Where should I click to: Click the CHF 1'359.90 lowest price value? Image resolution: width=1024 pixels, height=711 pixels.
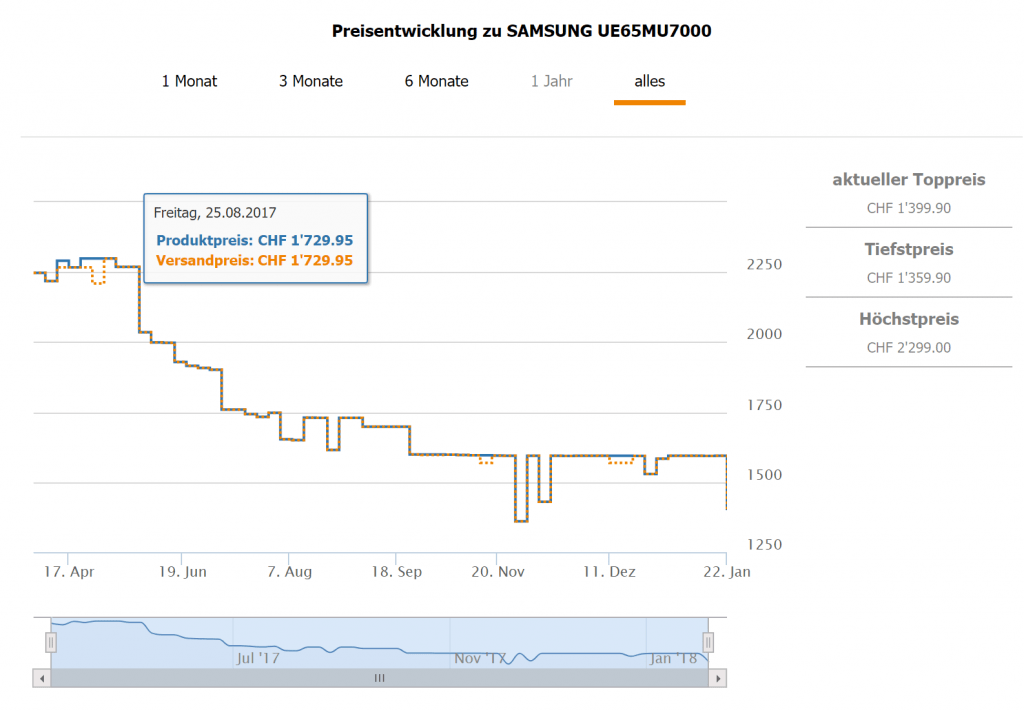(908, 278)
